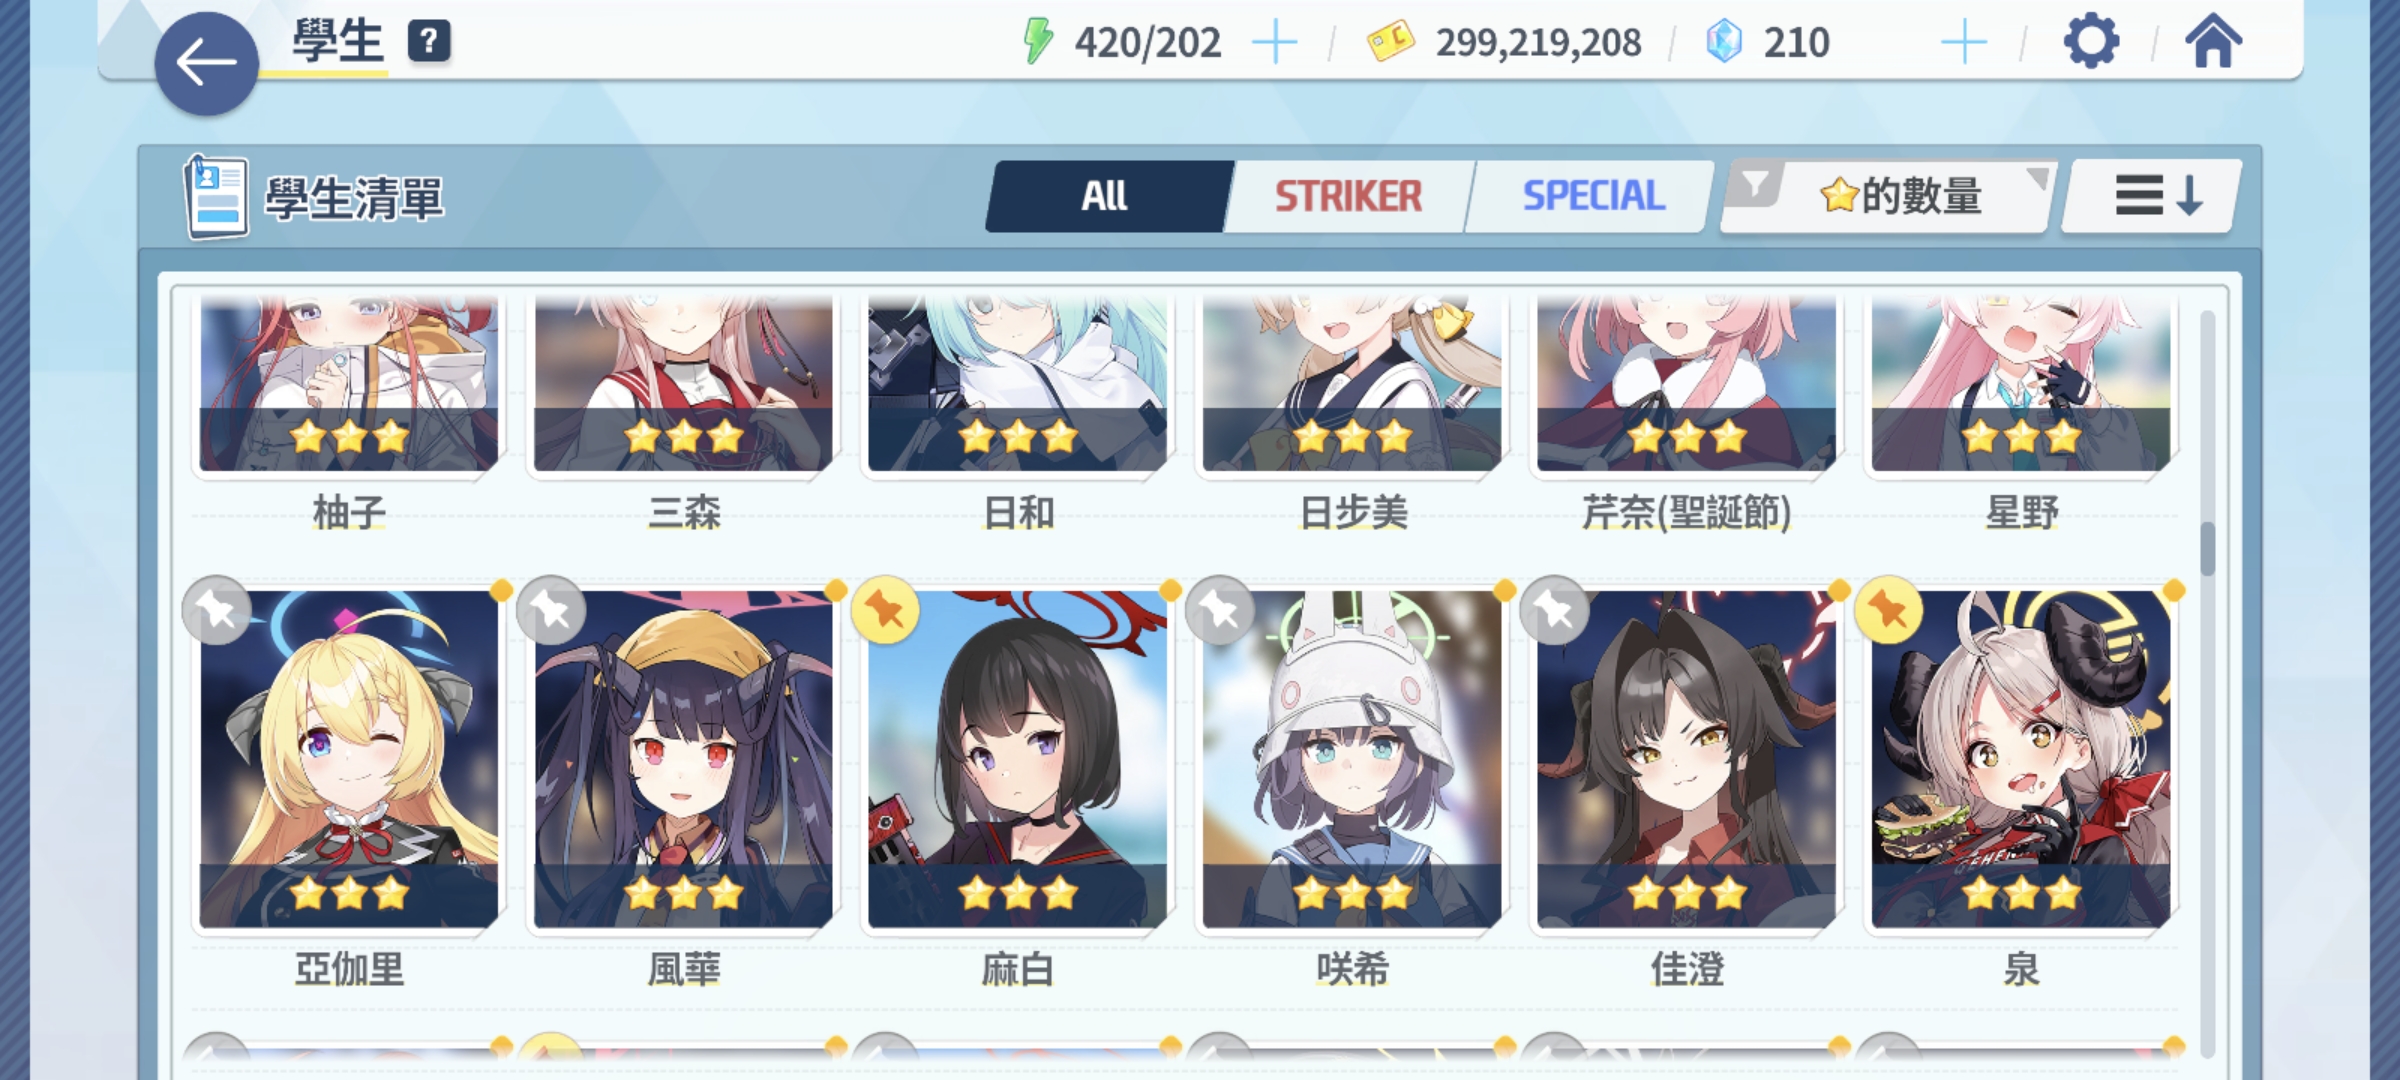Viewport: 2400px width, 1080px height.
Task: Toggle the descending sort order button
Action: tap(2152, 196)
